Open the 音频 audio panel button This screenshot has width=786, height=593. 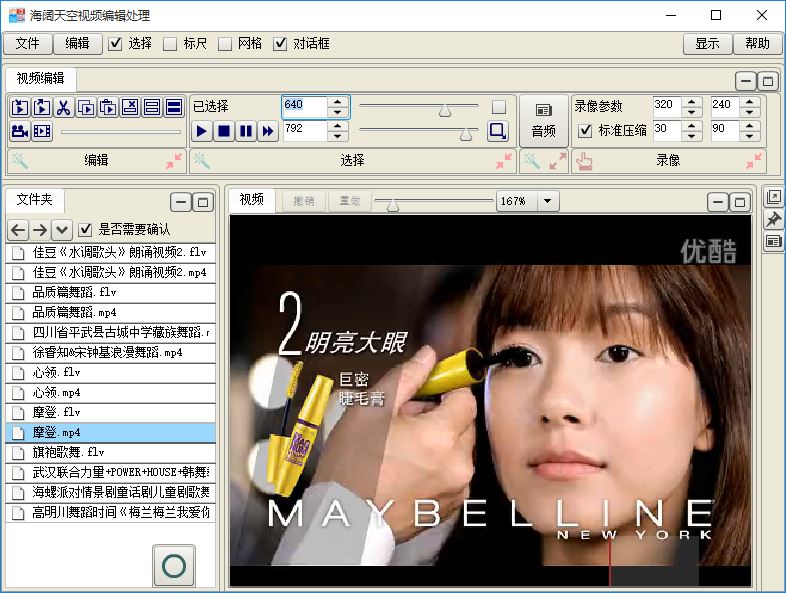pyautogui.click(x=544, y=121)
